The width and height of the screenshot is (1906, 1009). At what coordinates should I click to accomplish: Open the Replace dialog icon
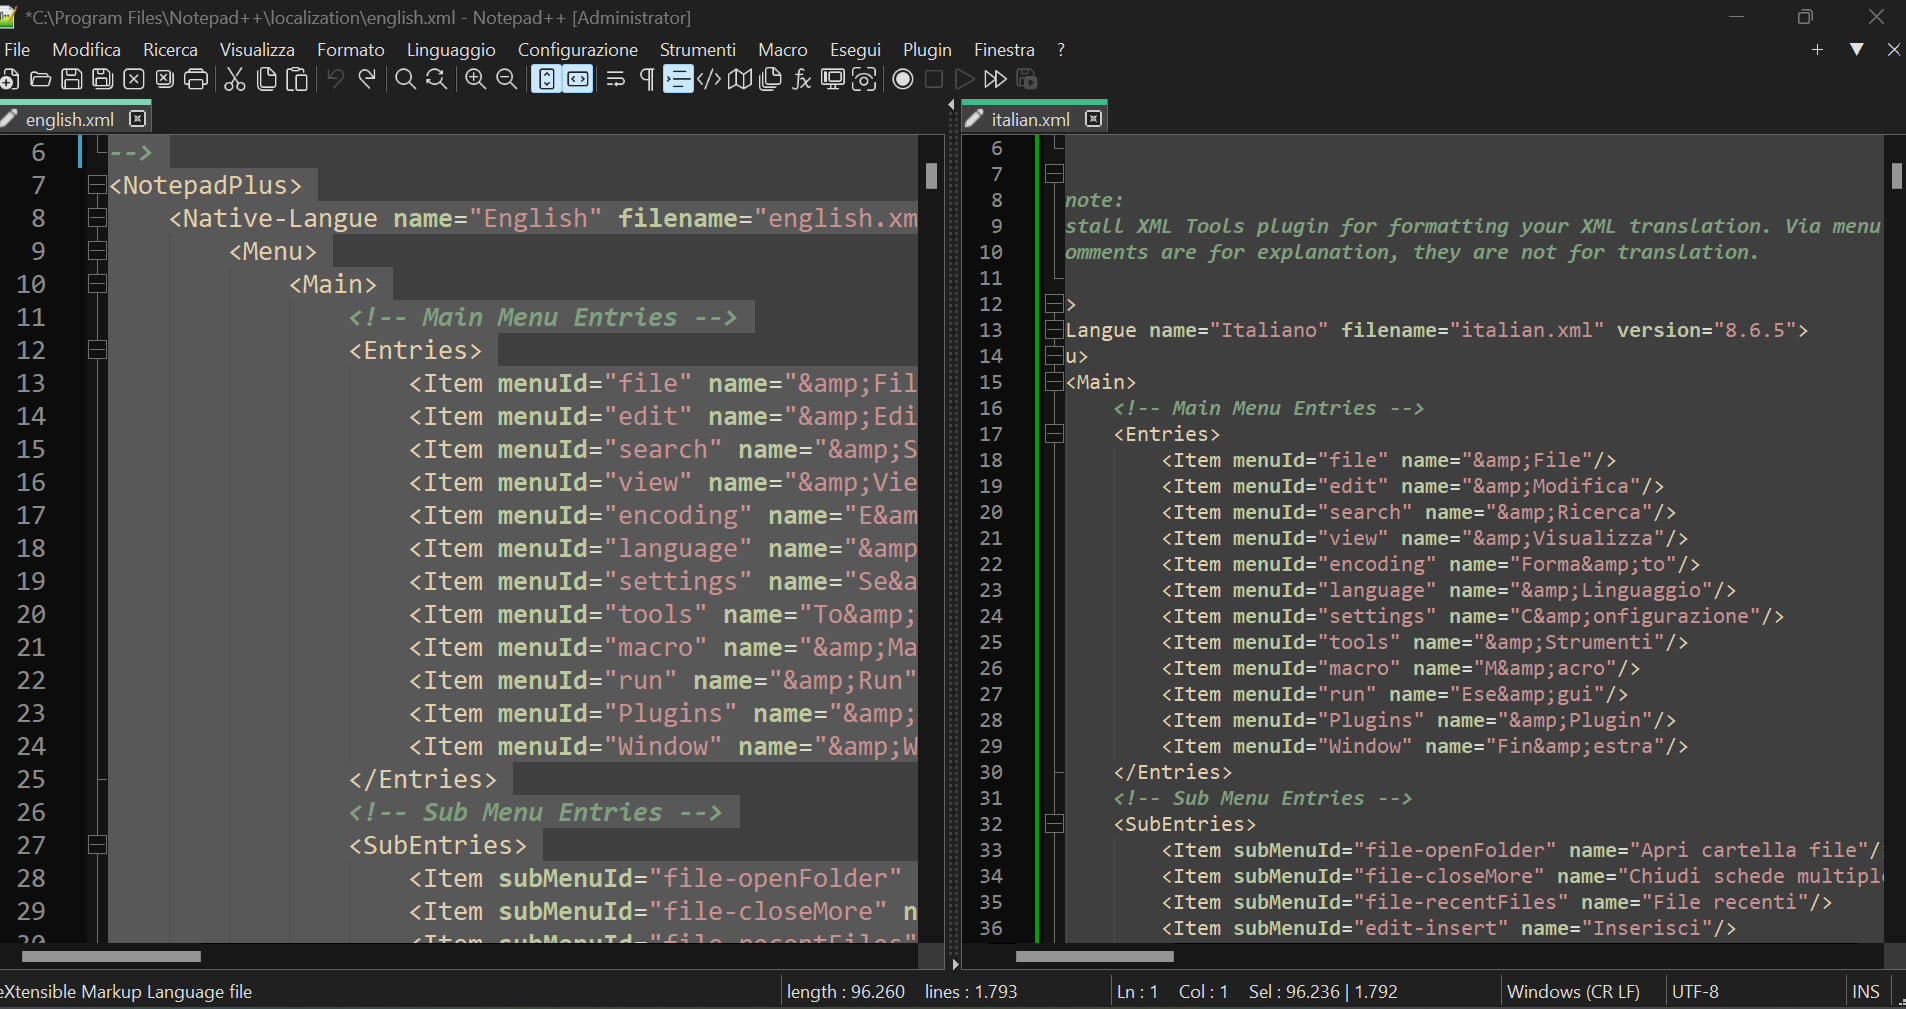(x=436, y=79)
